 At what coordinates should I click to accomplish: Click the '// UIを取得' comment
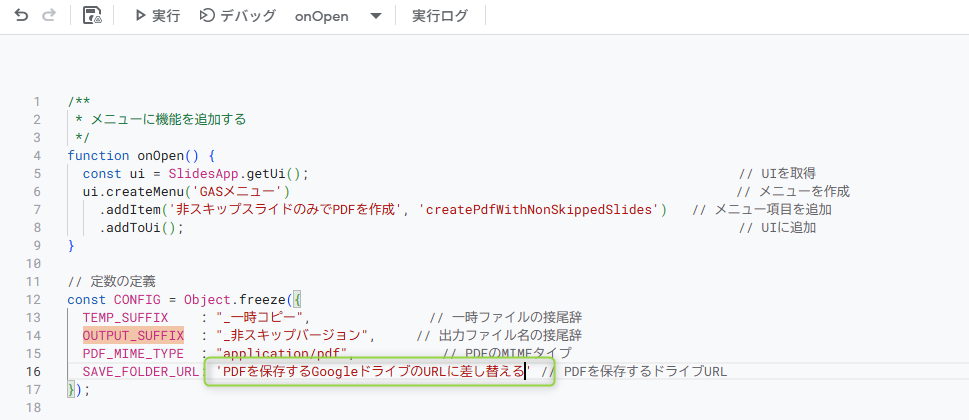point(778,174)
